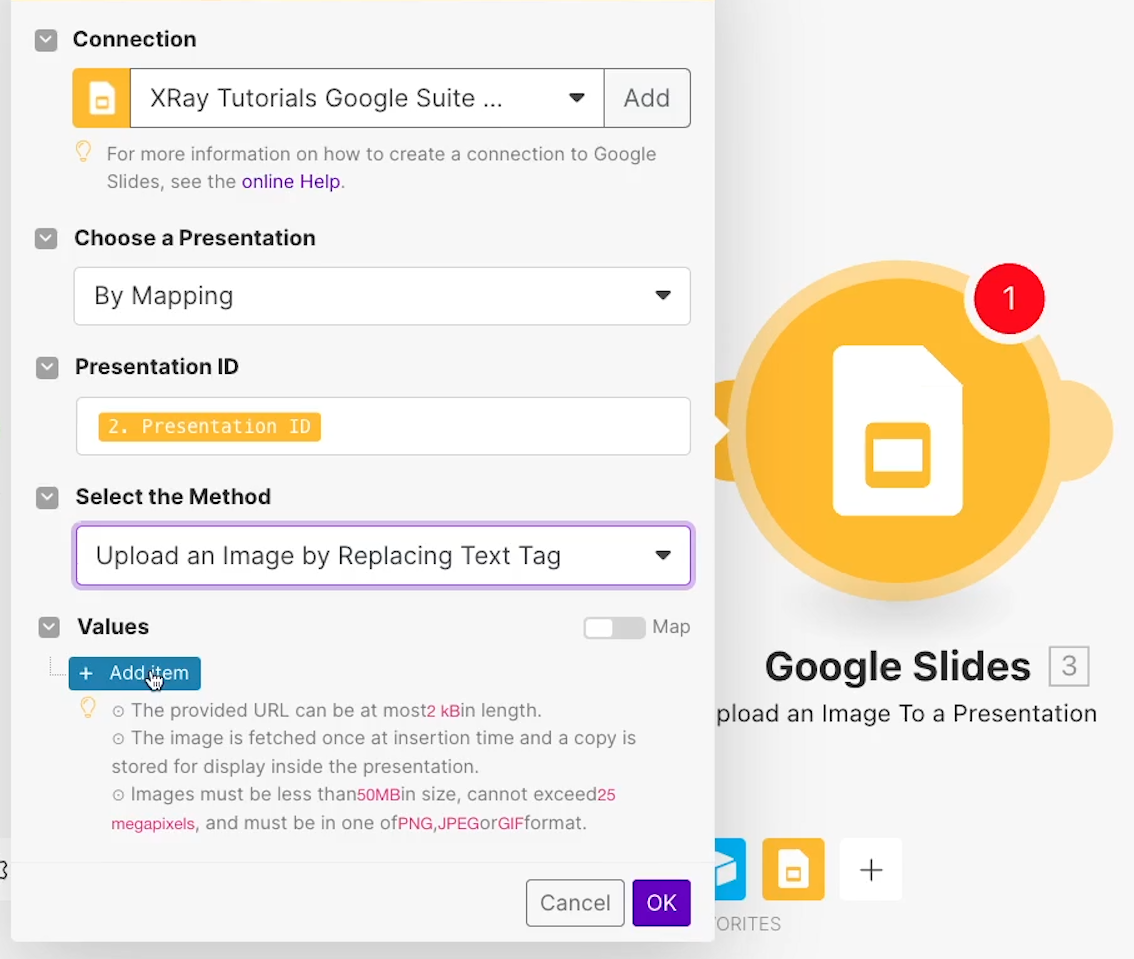The height and width of the screenshot is (959, 1134).
Task: Click Cancel to discard changes
Action: 575,903
